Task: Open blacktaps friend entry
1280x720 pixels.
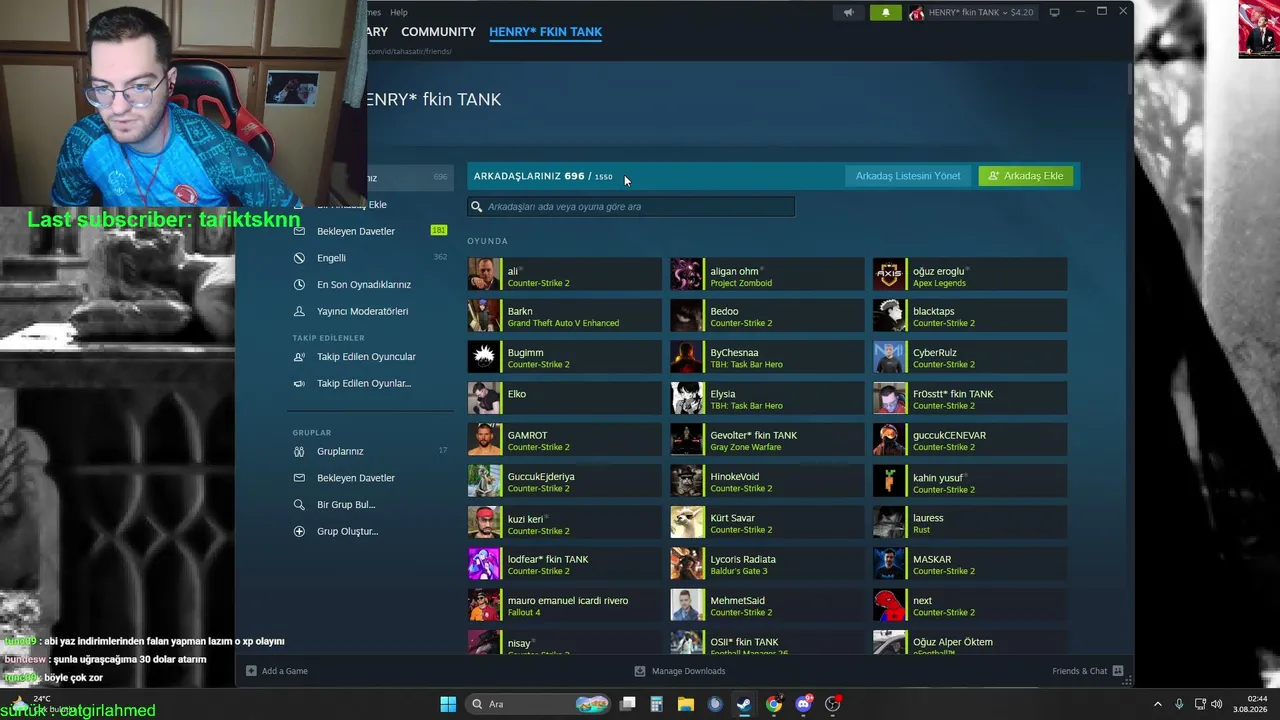Action: pyautogui.click(x=970, y=316)
